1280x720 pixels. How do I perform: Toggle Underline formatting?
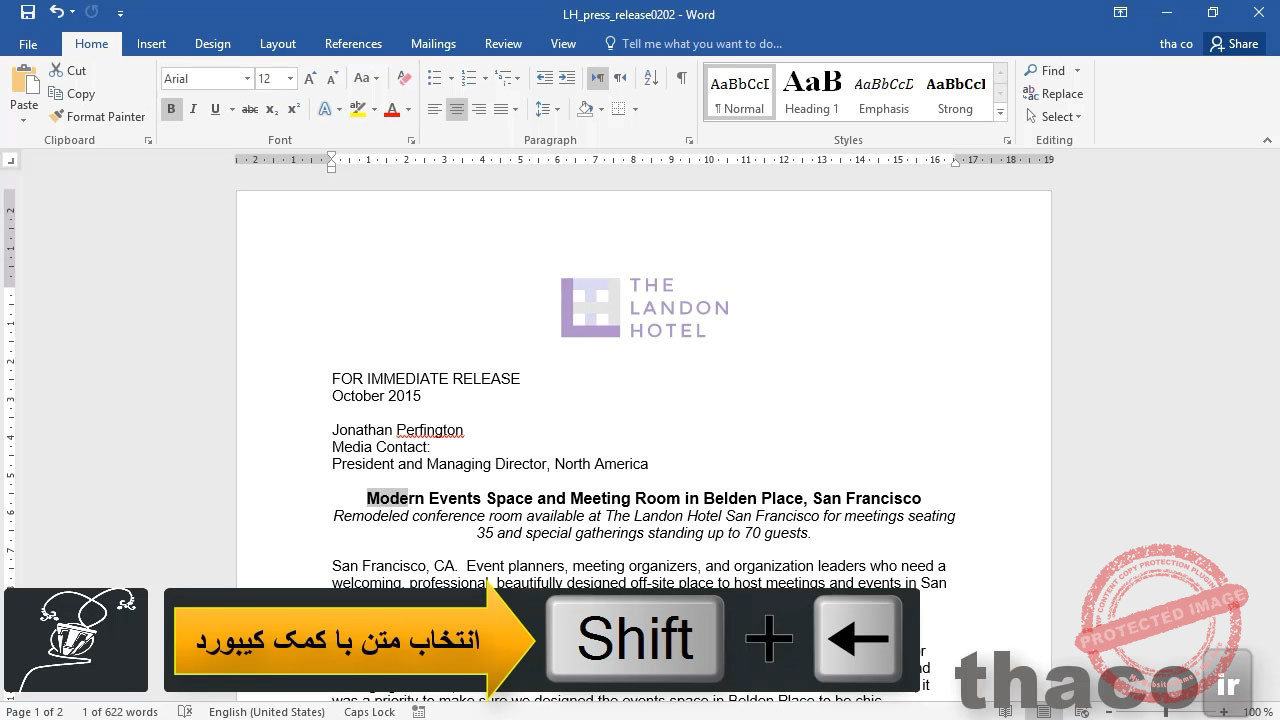(213, 109)
